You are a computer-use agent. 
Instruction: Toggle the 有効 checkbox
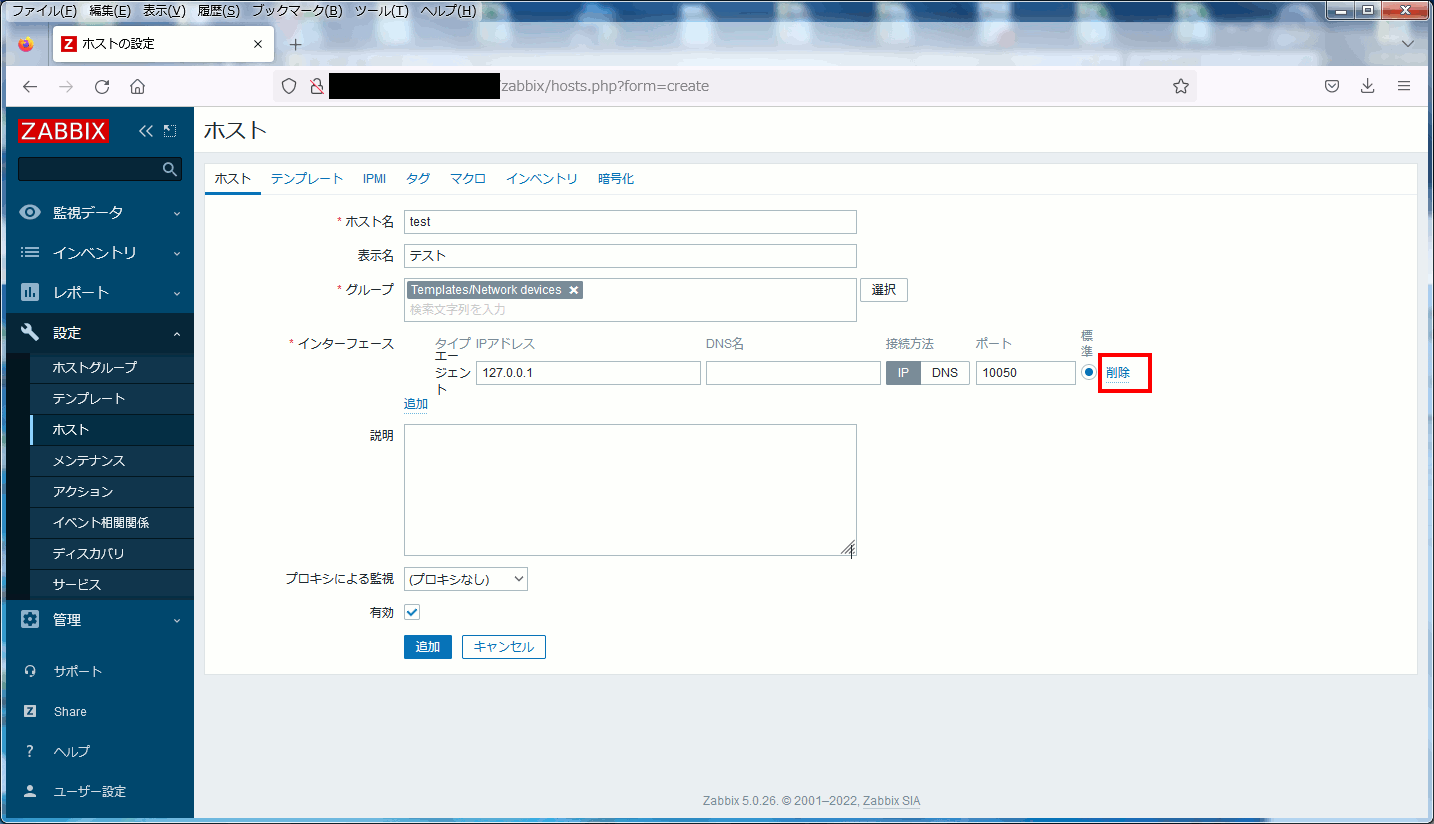click(412, 612)
